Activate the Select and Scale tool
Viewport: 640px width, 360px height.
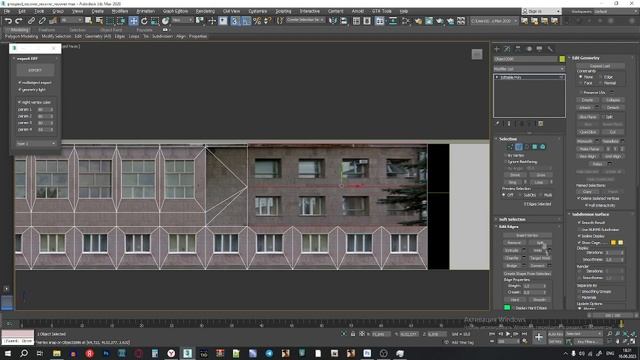(x=155, y=20)
